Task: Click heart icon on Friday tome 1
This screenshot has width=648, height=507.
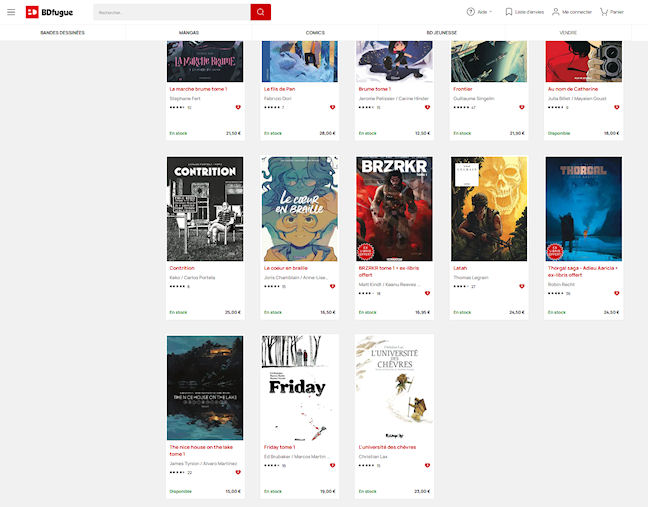Action: coord(333,466)
